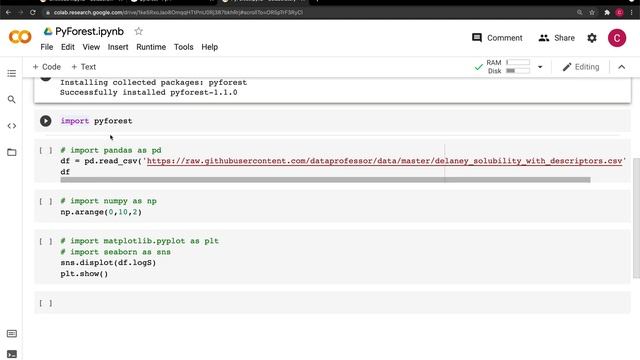Click the browser zoom magnifier icon
Image resolution: width=640 pixels, height=360 pixels.
(x=580, y=13)
